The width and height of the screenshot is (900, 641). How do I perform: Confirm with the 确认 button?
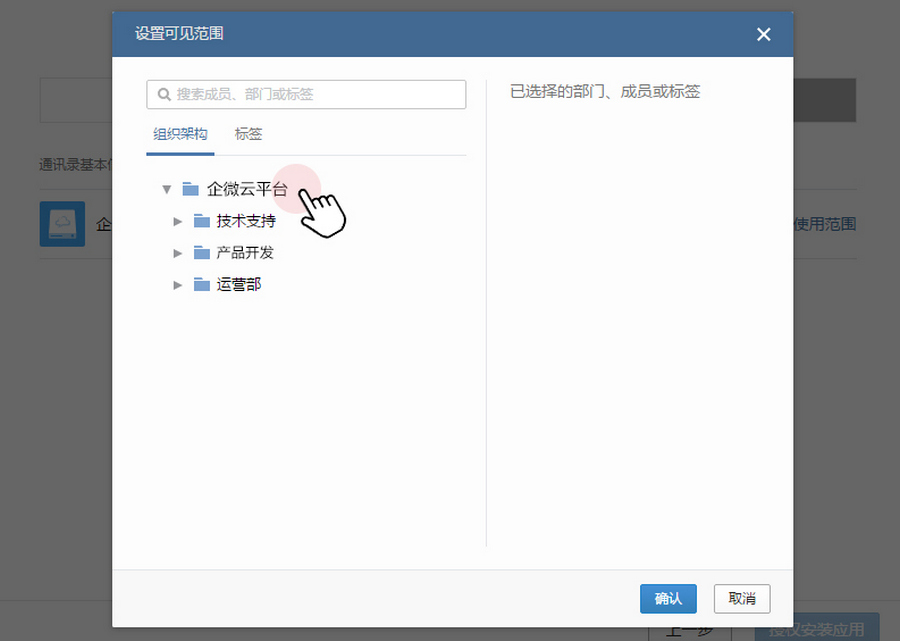click(x=668, y=599)
